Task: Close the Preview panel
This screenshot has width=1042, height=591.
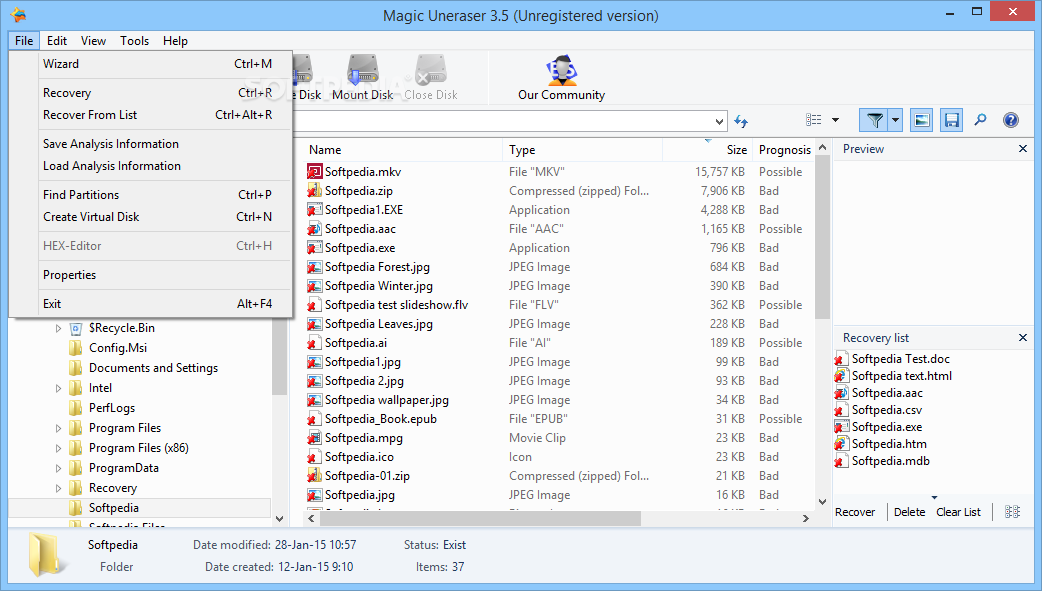Action: [x=1023, y=149]
